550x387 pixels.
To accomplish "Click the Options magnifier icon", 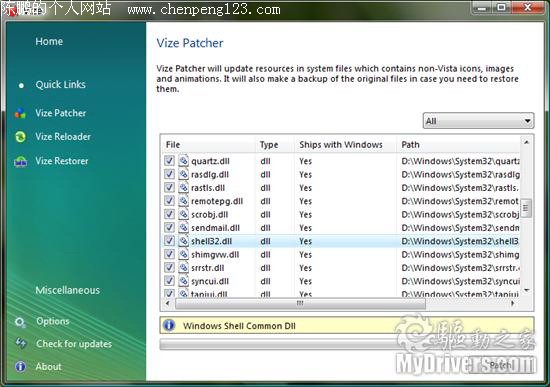I will click(20, 322).
